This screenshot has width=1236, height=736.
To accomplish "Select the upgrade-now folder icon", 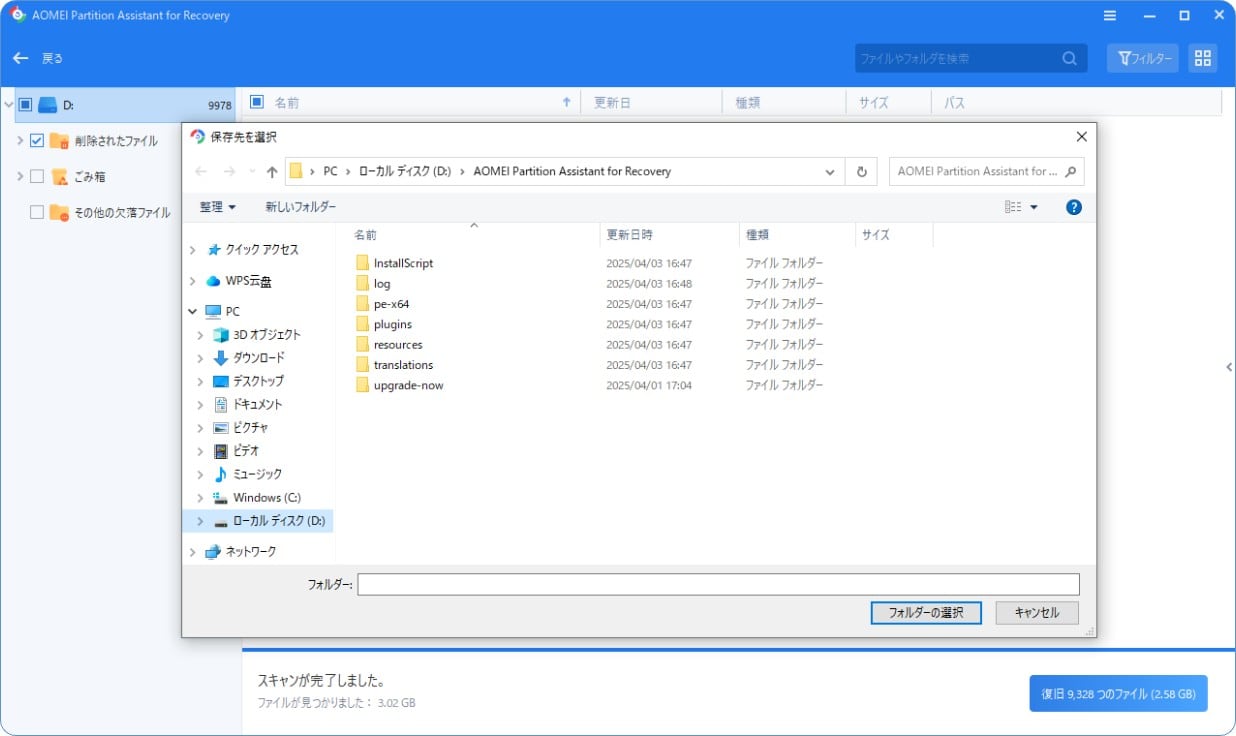I will (x=363, y=385).
